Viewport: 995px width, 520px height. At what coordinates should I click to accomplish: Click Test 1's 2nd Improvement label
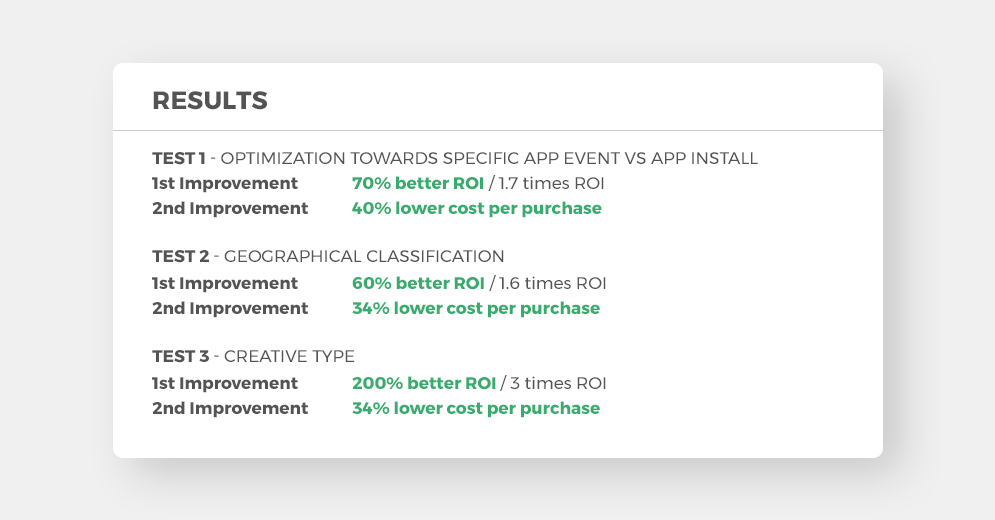[x=230, y=209]
